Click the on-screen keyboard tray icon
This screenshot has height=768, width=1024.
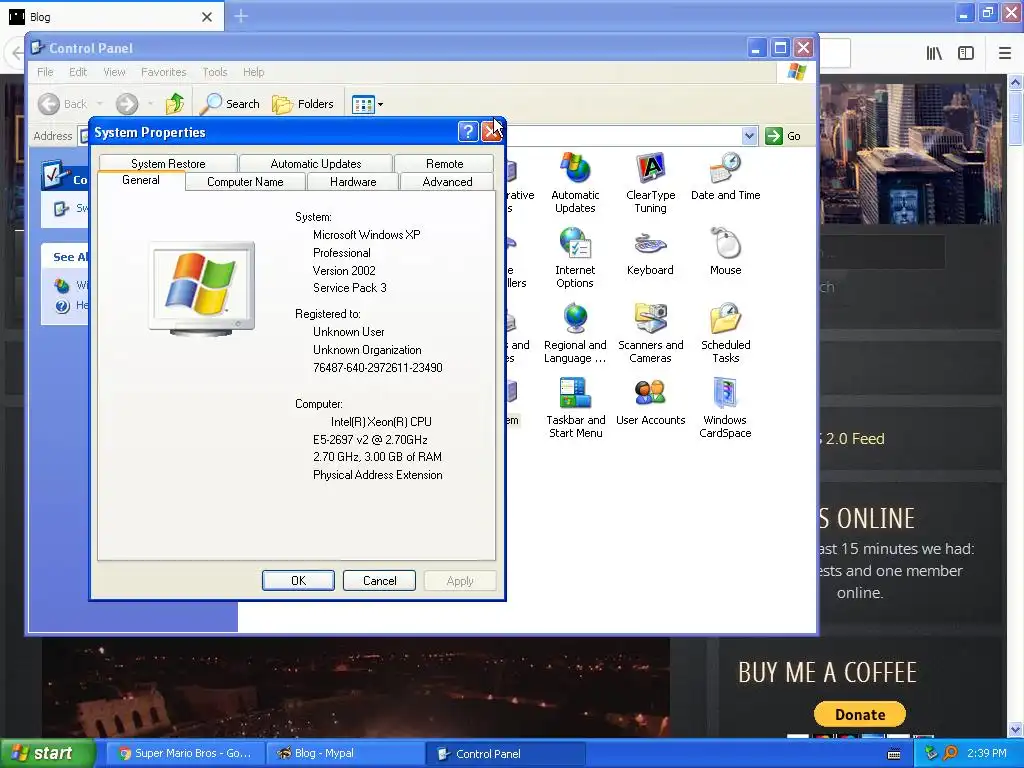[x=894, y=754]
